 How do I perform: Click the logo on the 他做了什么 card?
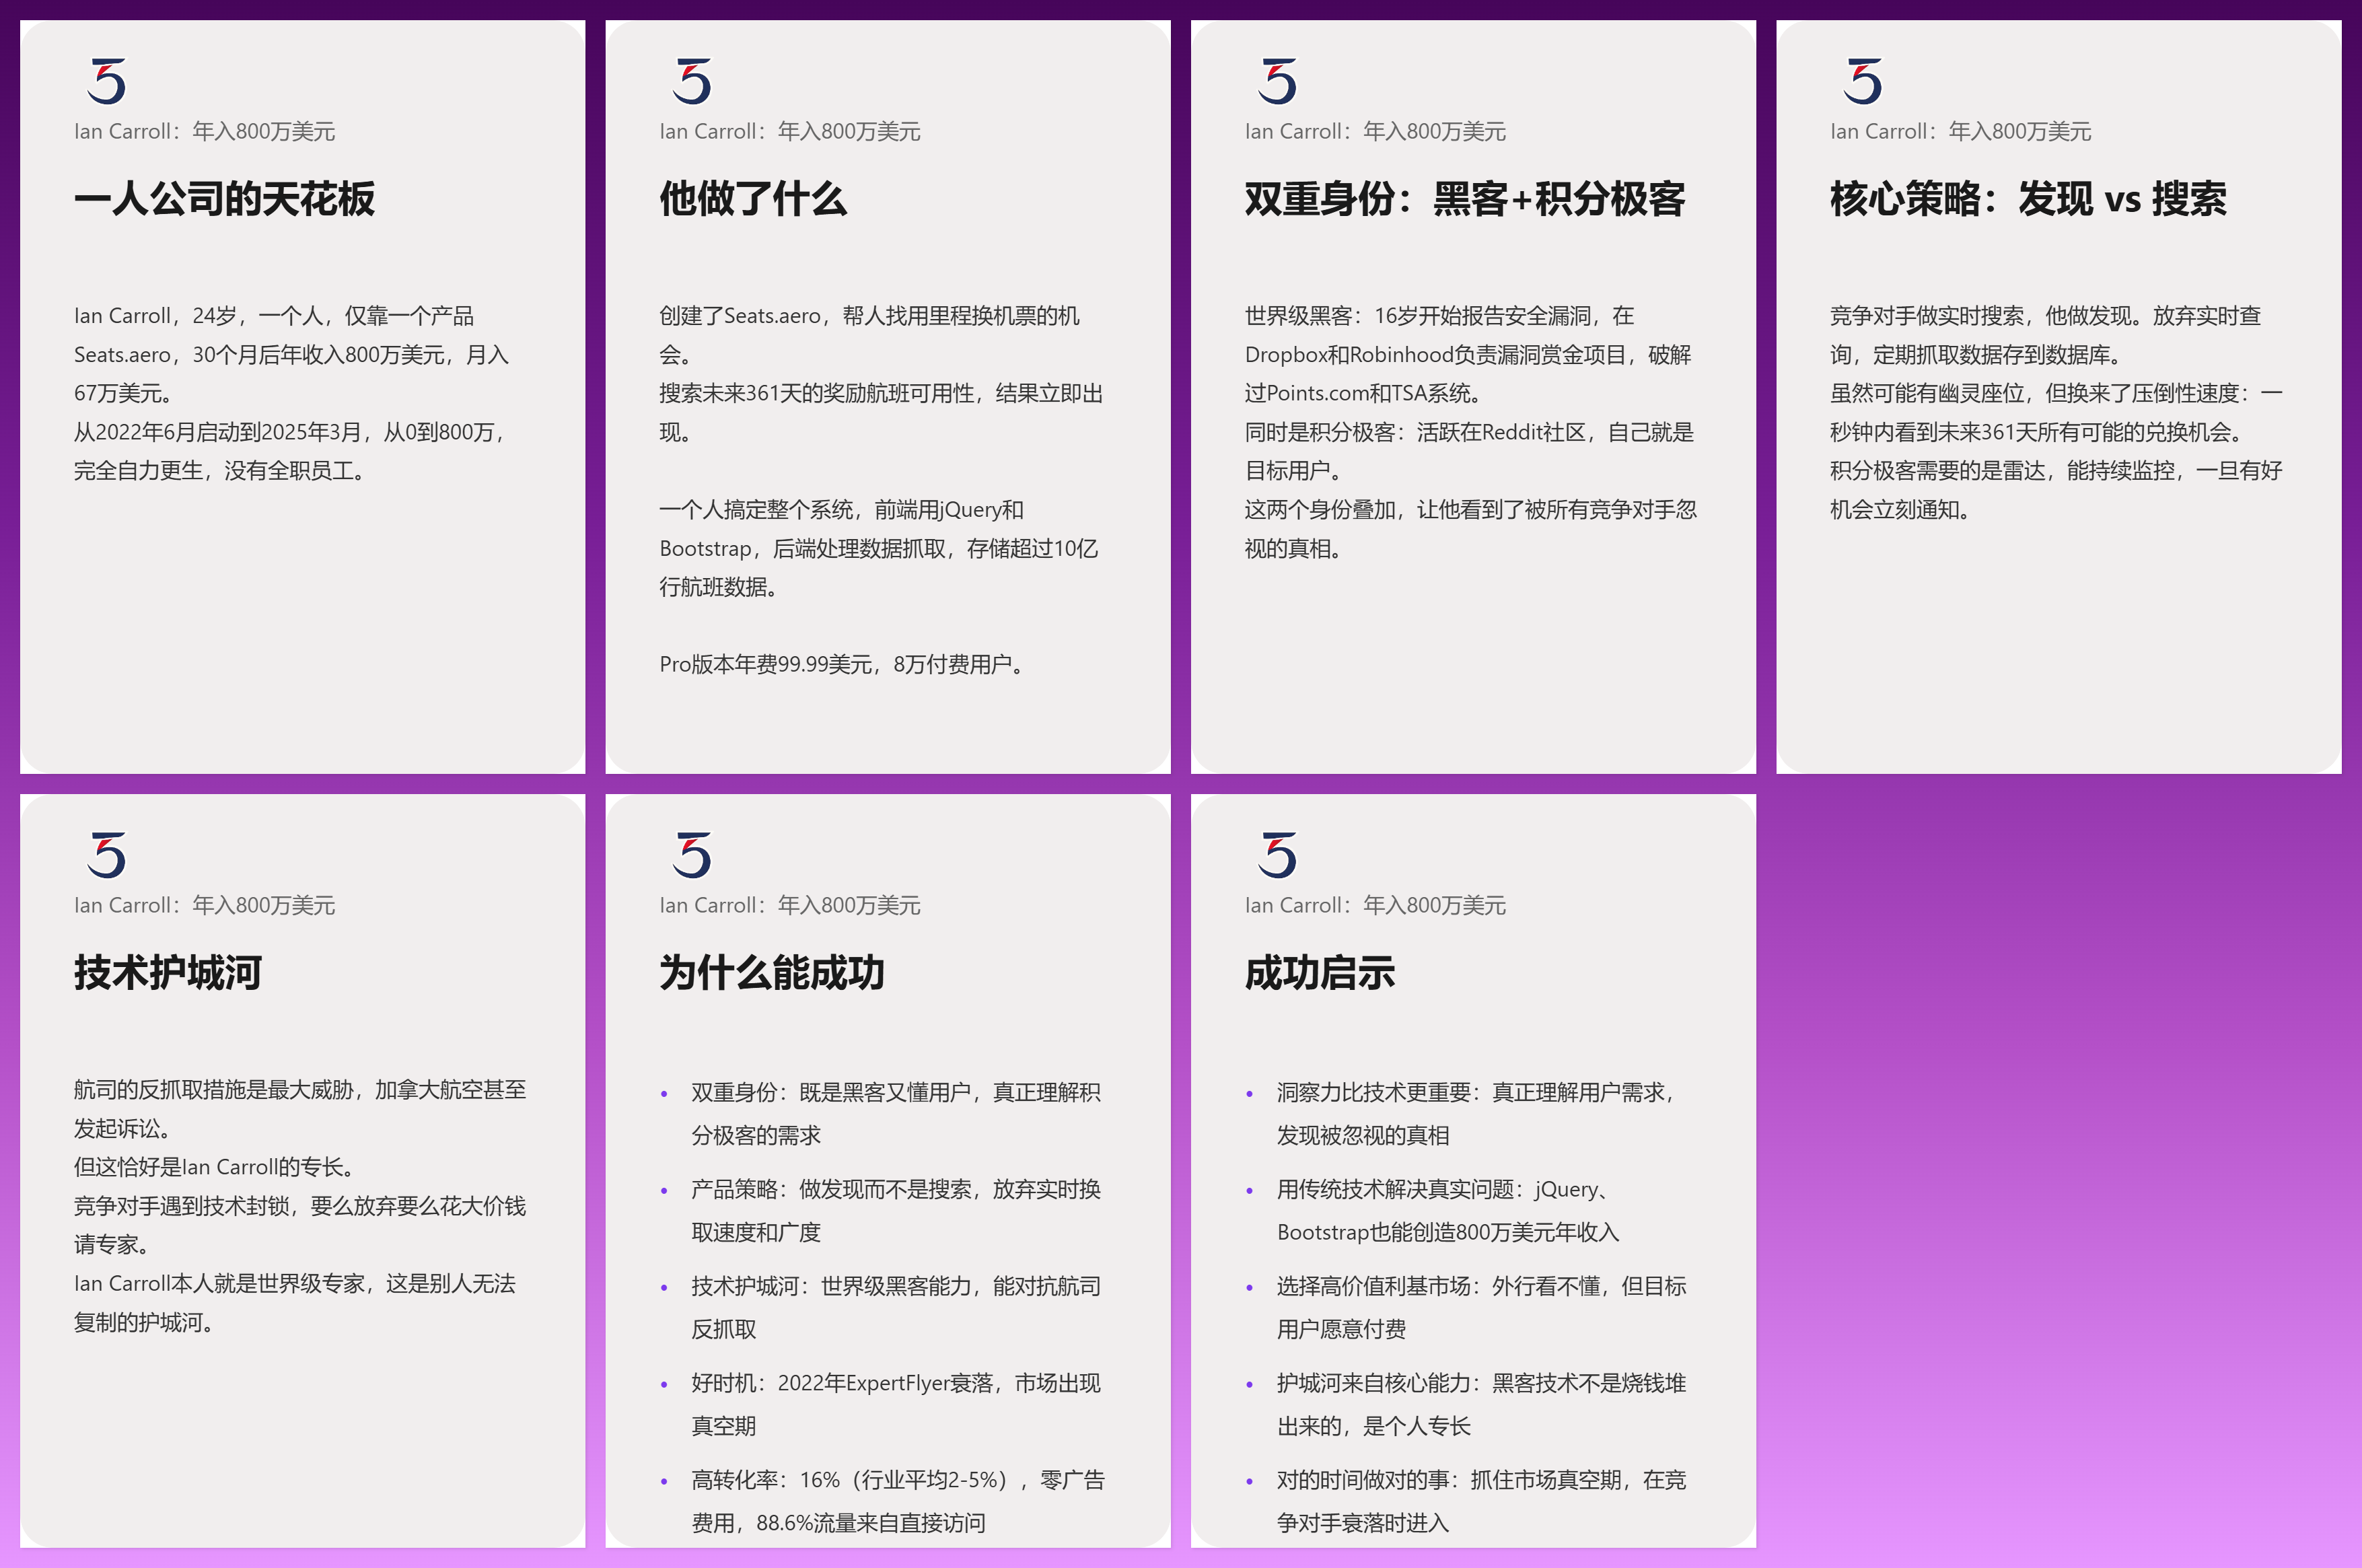click(691, 81)
